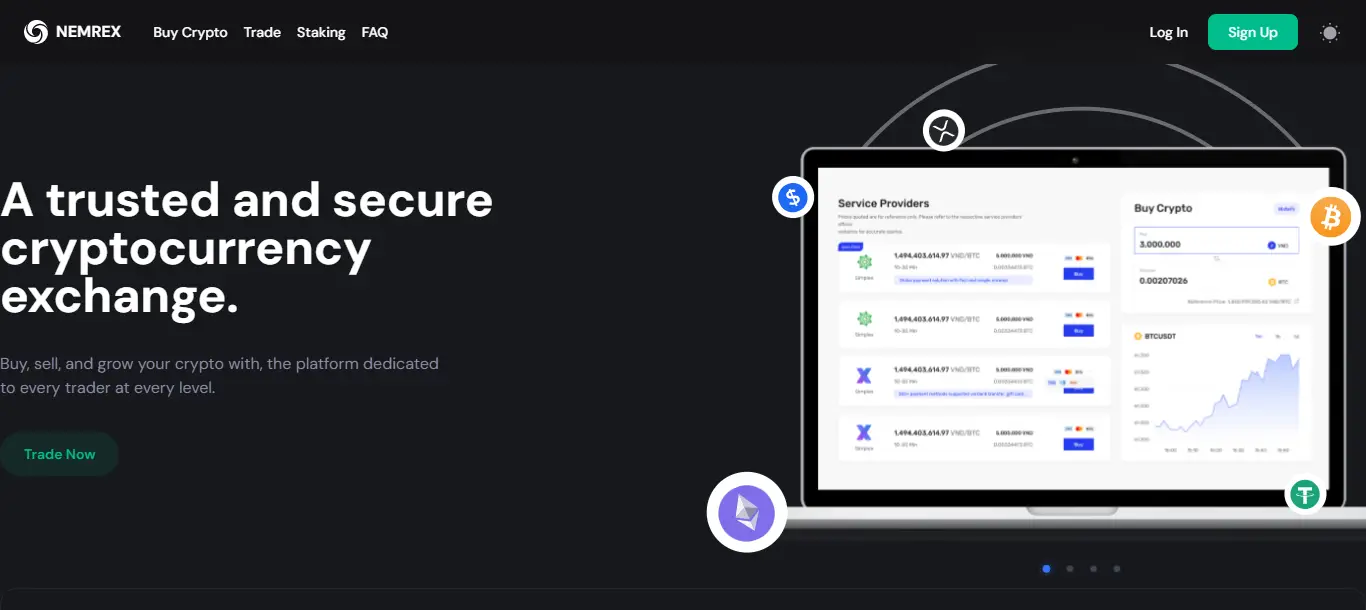
Task: Select the fourth carousel slide dot
Action: pyautogui.click(x=1117, y=569)
